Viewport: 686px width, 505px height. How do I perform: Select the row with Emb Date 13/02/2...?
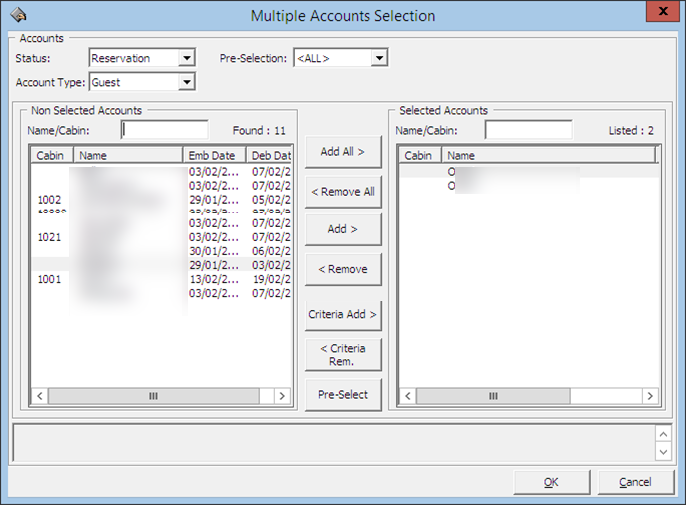[161, 279]
